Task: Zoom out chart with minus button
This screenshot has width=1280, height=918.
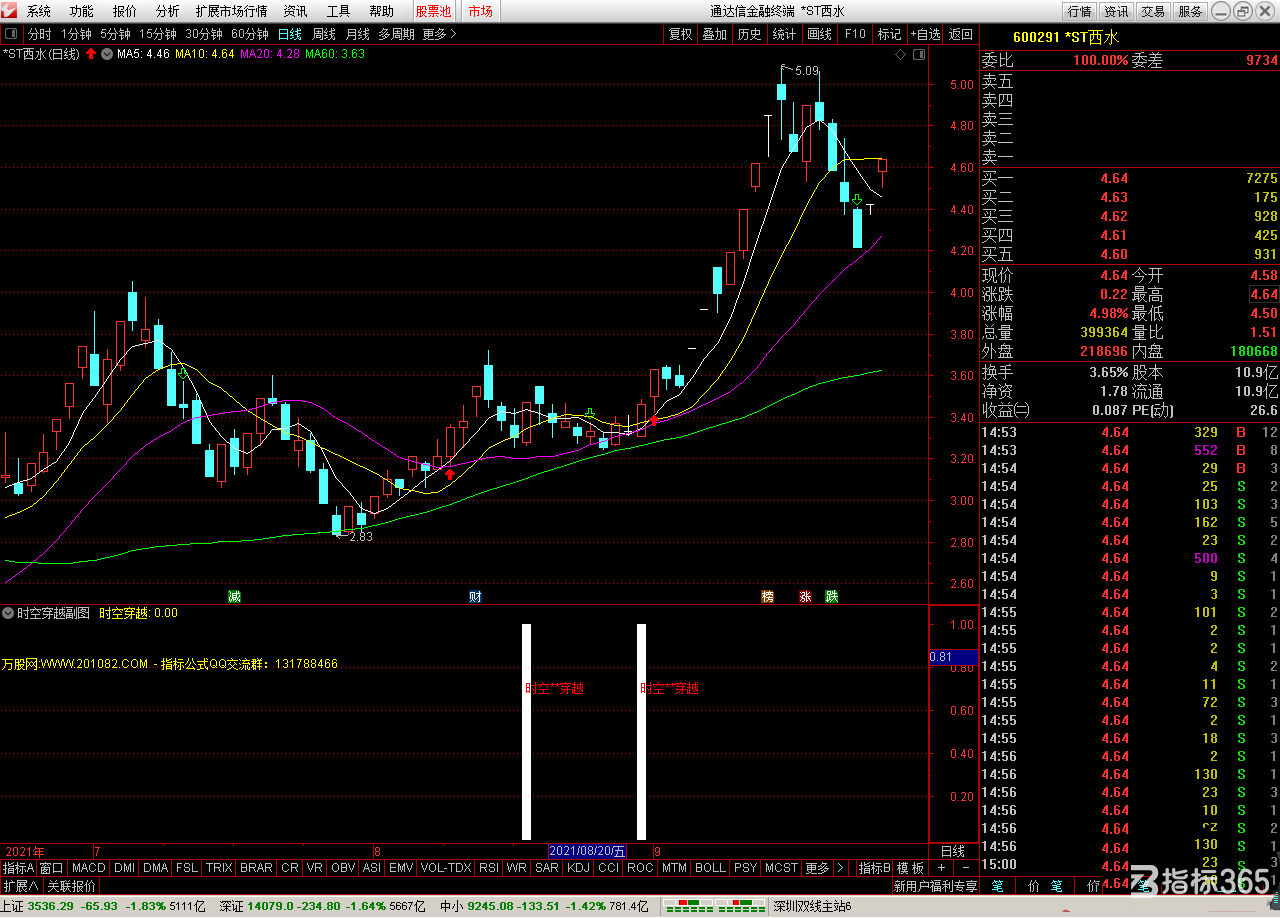Action: click(966, 867)
